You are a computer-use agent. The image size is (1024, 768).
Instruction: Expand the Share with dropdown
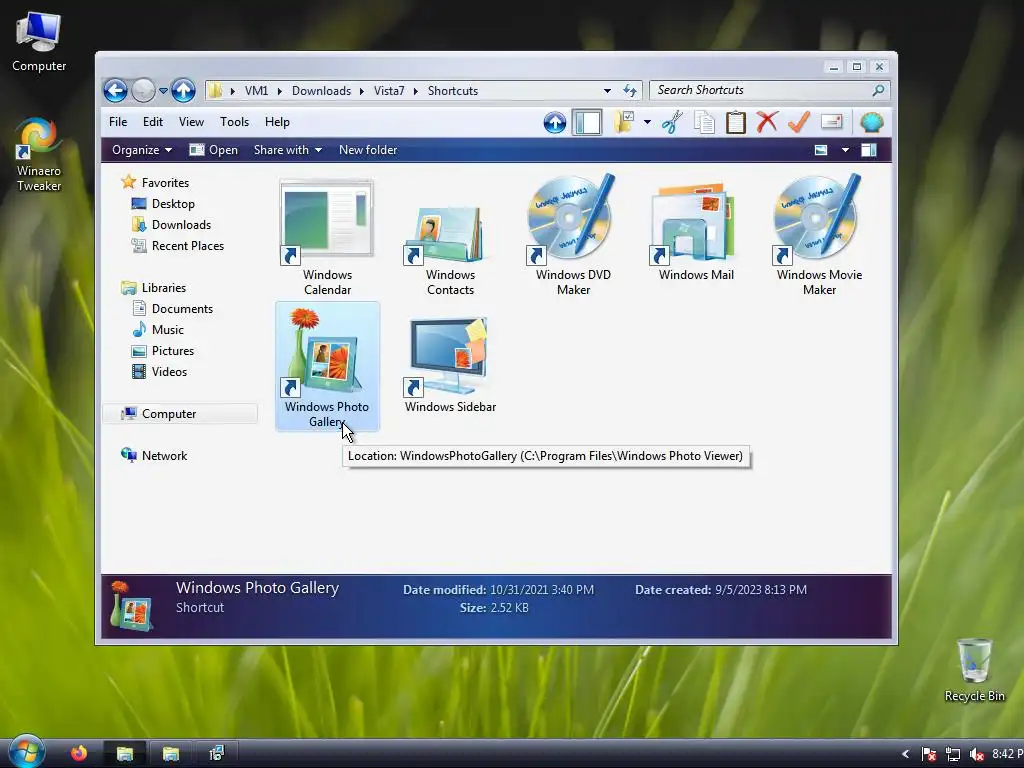pos(288,150)
